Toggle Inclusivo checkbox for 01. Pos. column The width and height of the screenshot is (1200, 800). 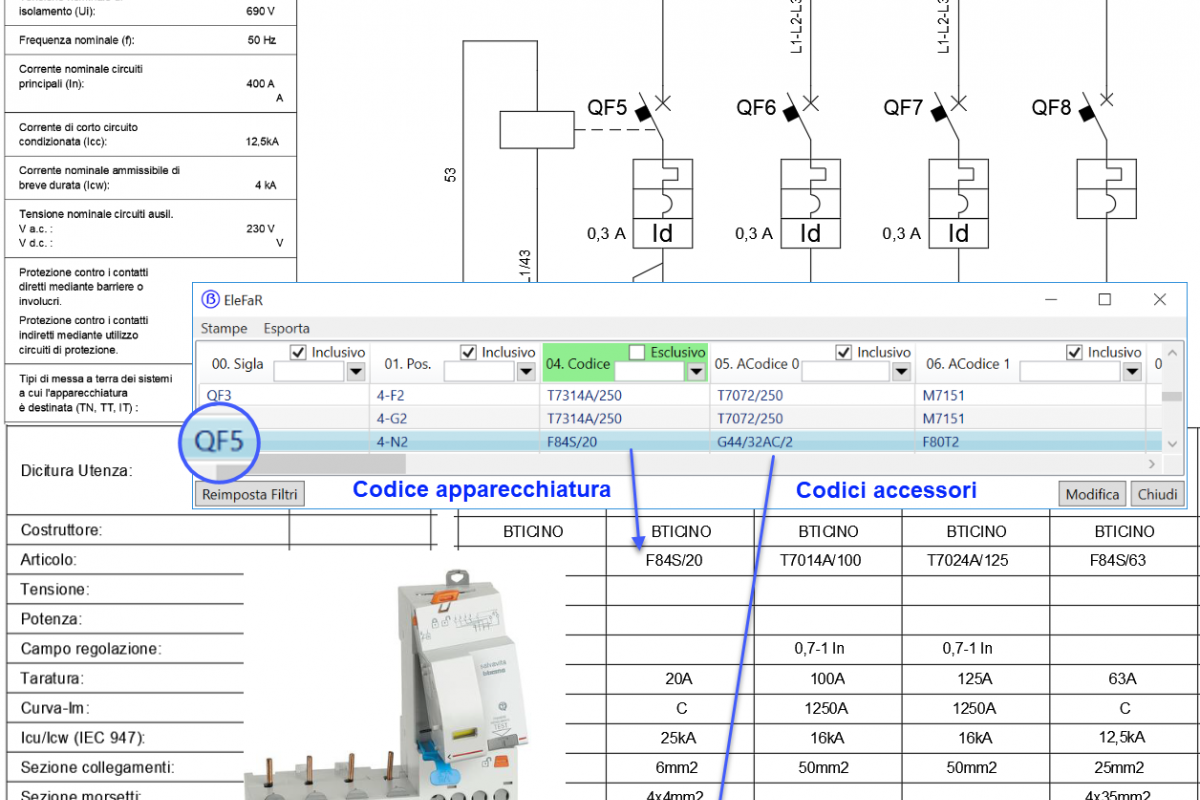468,353
